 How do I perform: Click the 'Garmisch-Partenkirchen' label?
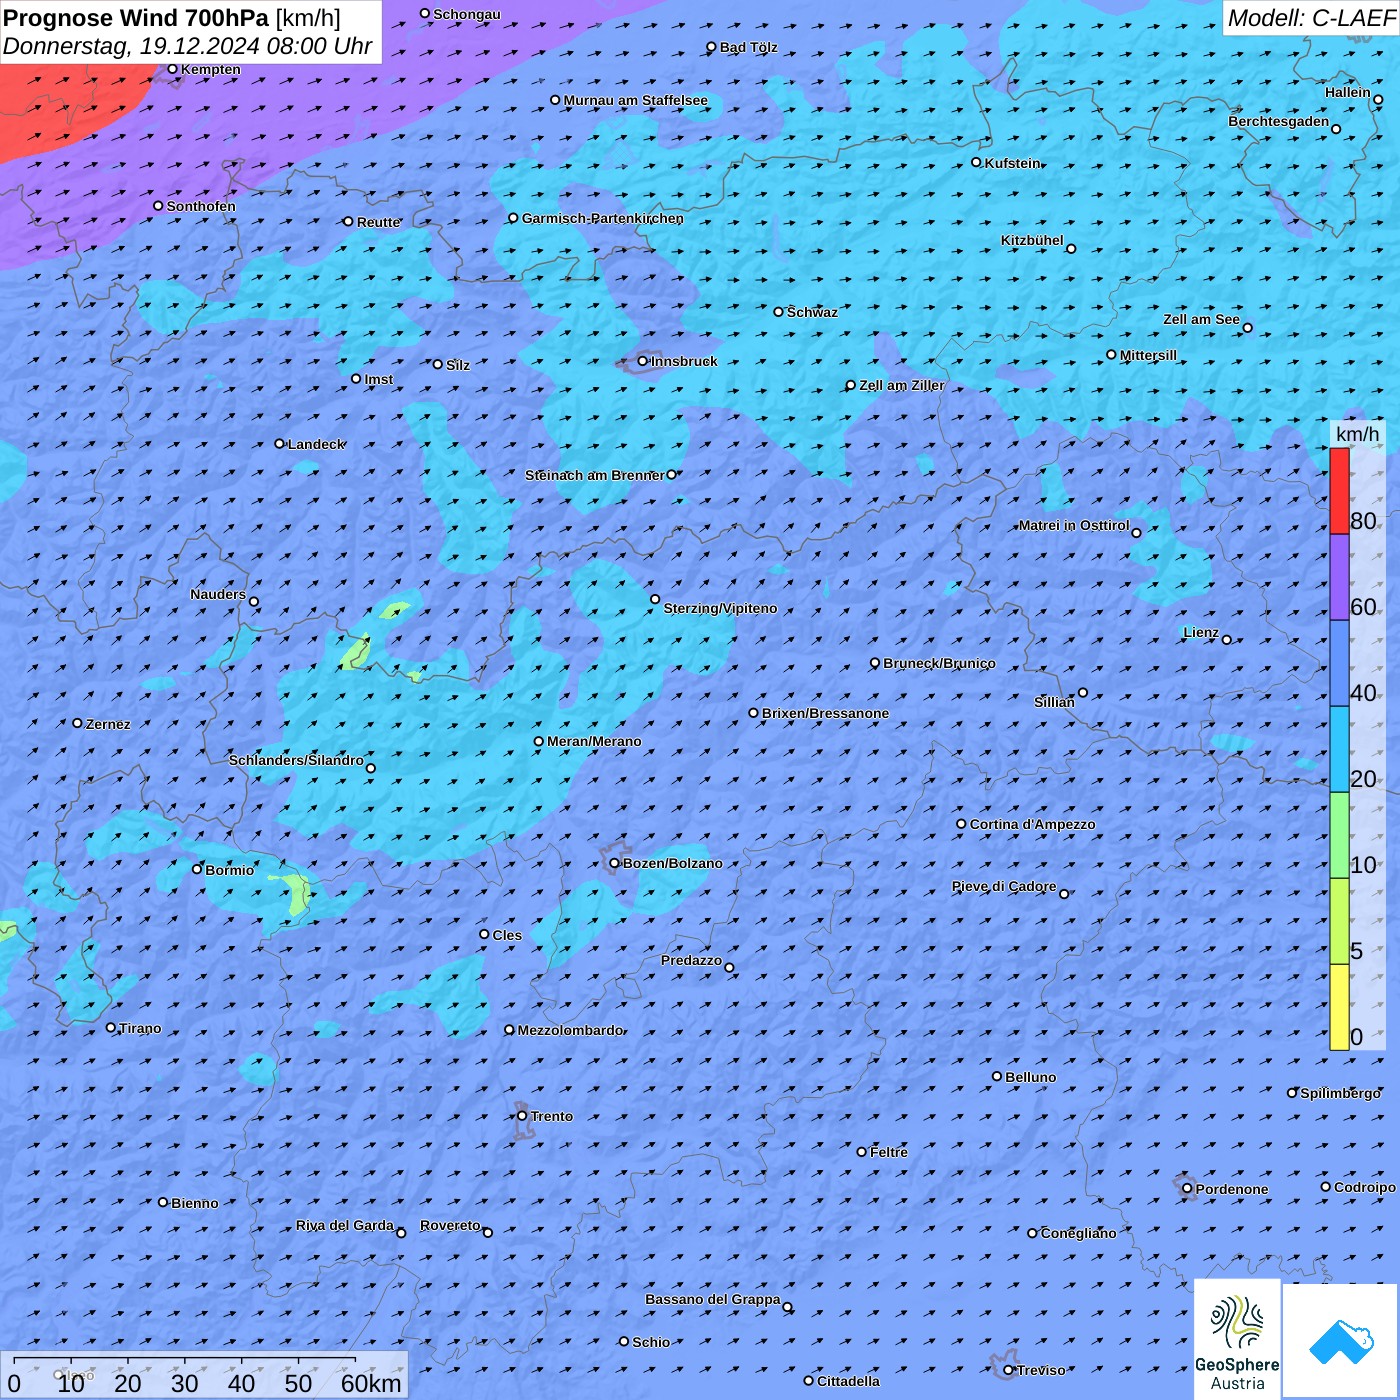coord(603,218)
